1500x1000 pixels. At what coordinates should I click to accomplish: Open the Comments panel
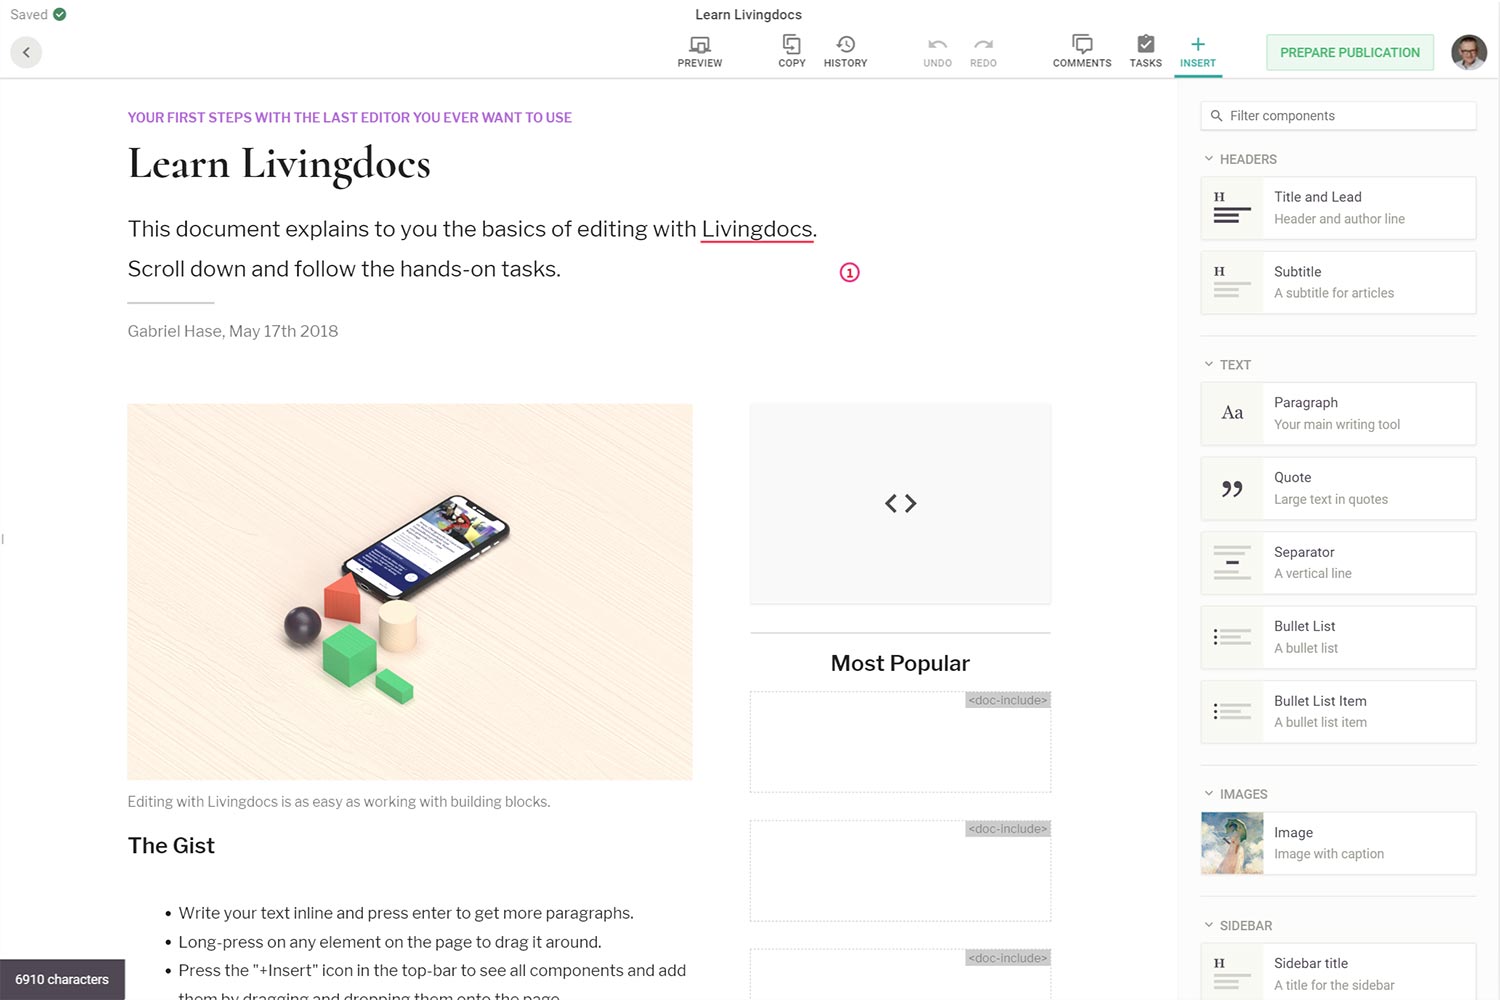coord(1081,45)
